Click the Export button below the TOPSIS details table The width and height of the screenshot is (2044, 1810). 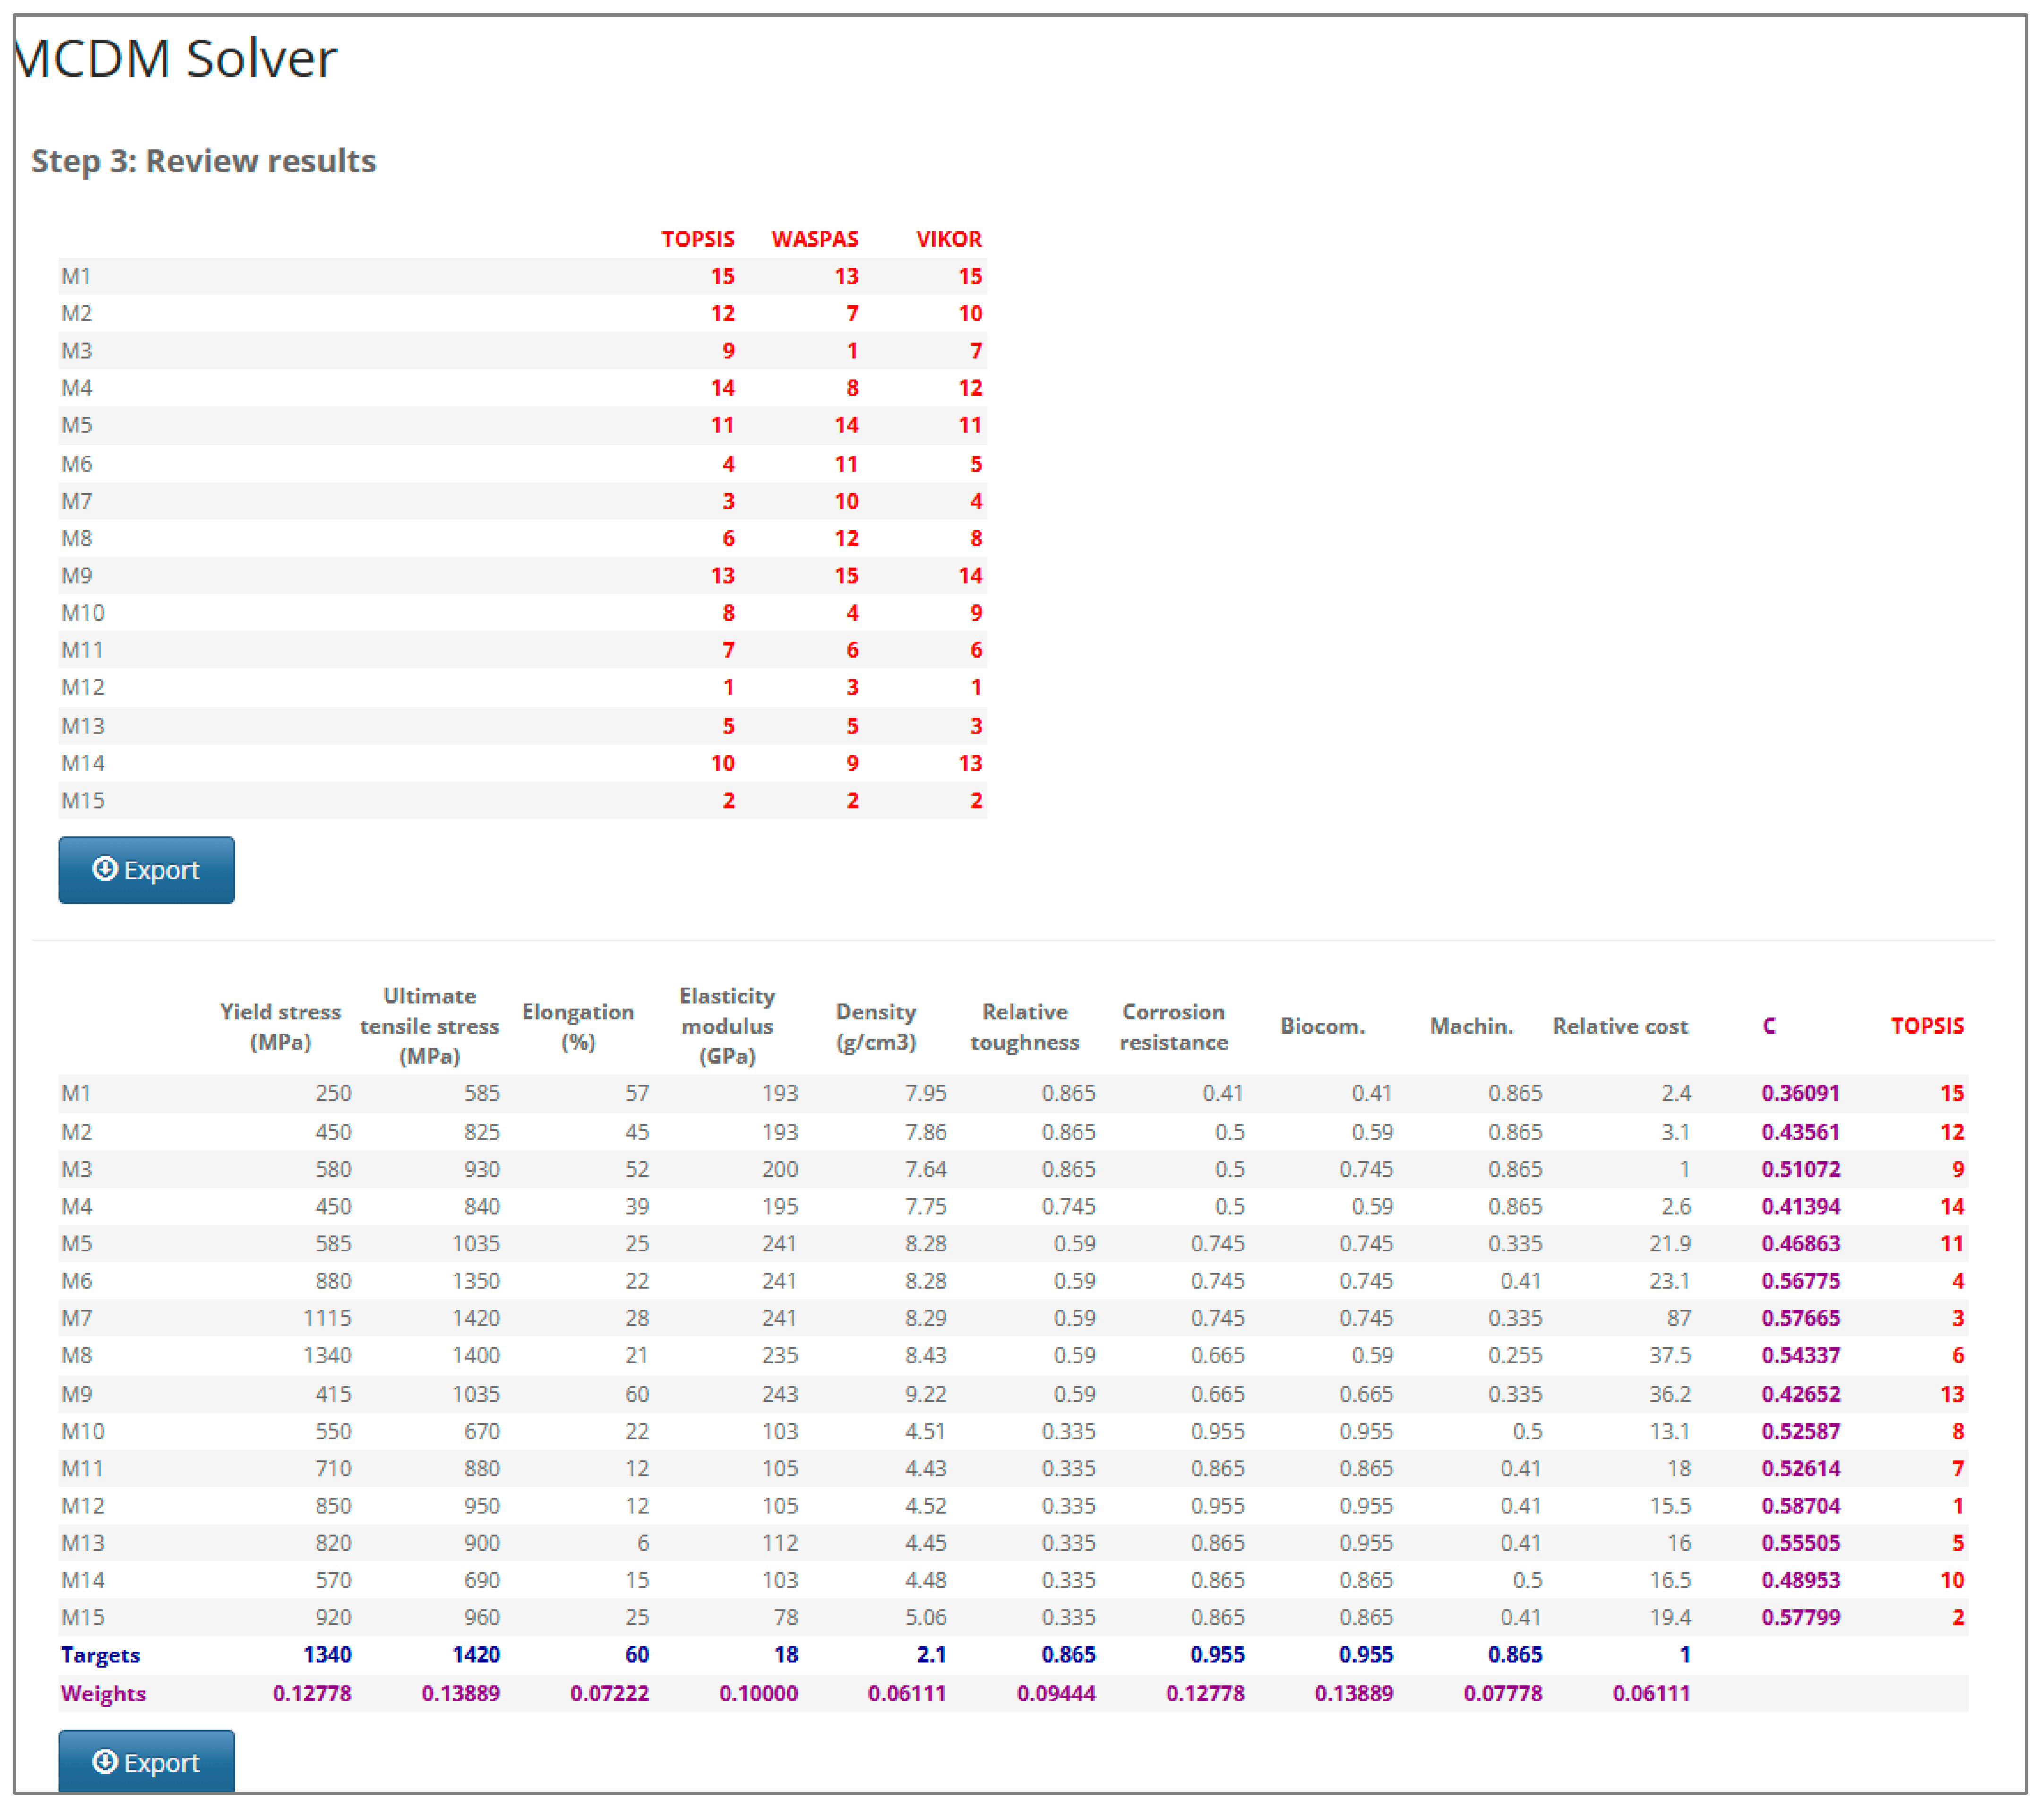(x=146, y=1762)
